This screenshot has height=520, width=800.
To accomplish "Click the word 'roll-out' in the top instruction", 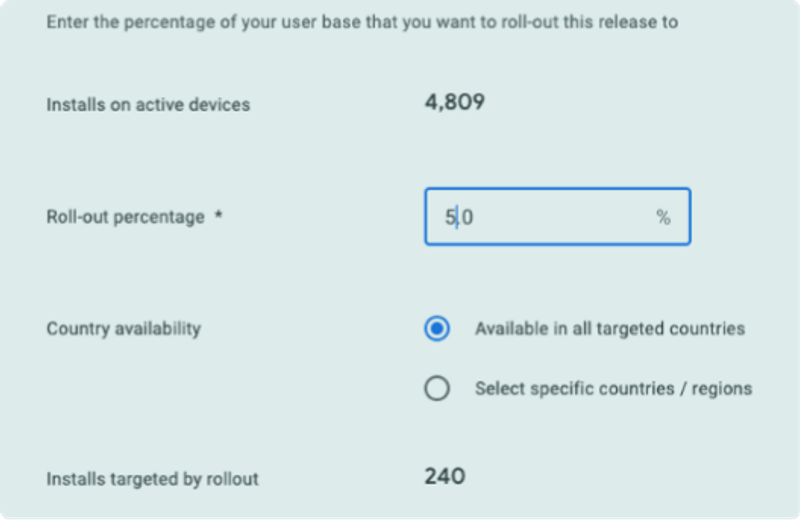I will tap(530, 22).
